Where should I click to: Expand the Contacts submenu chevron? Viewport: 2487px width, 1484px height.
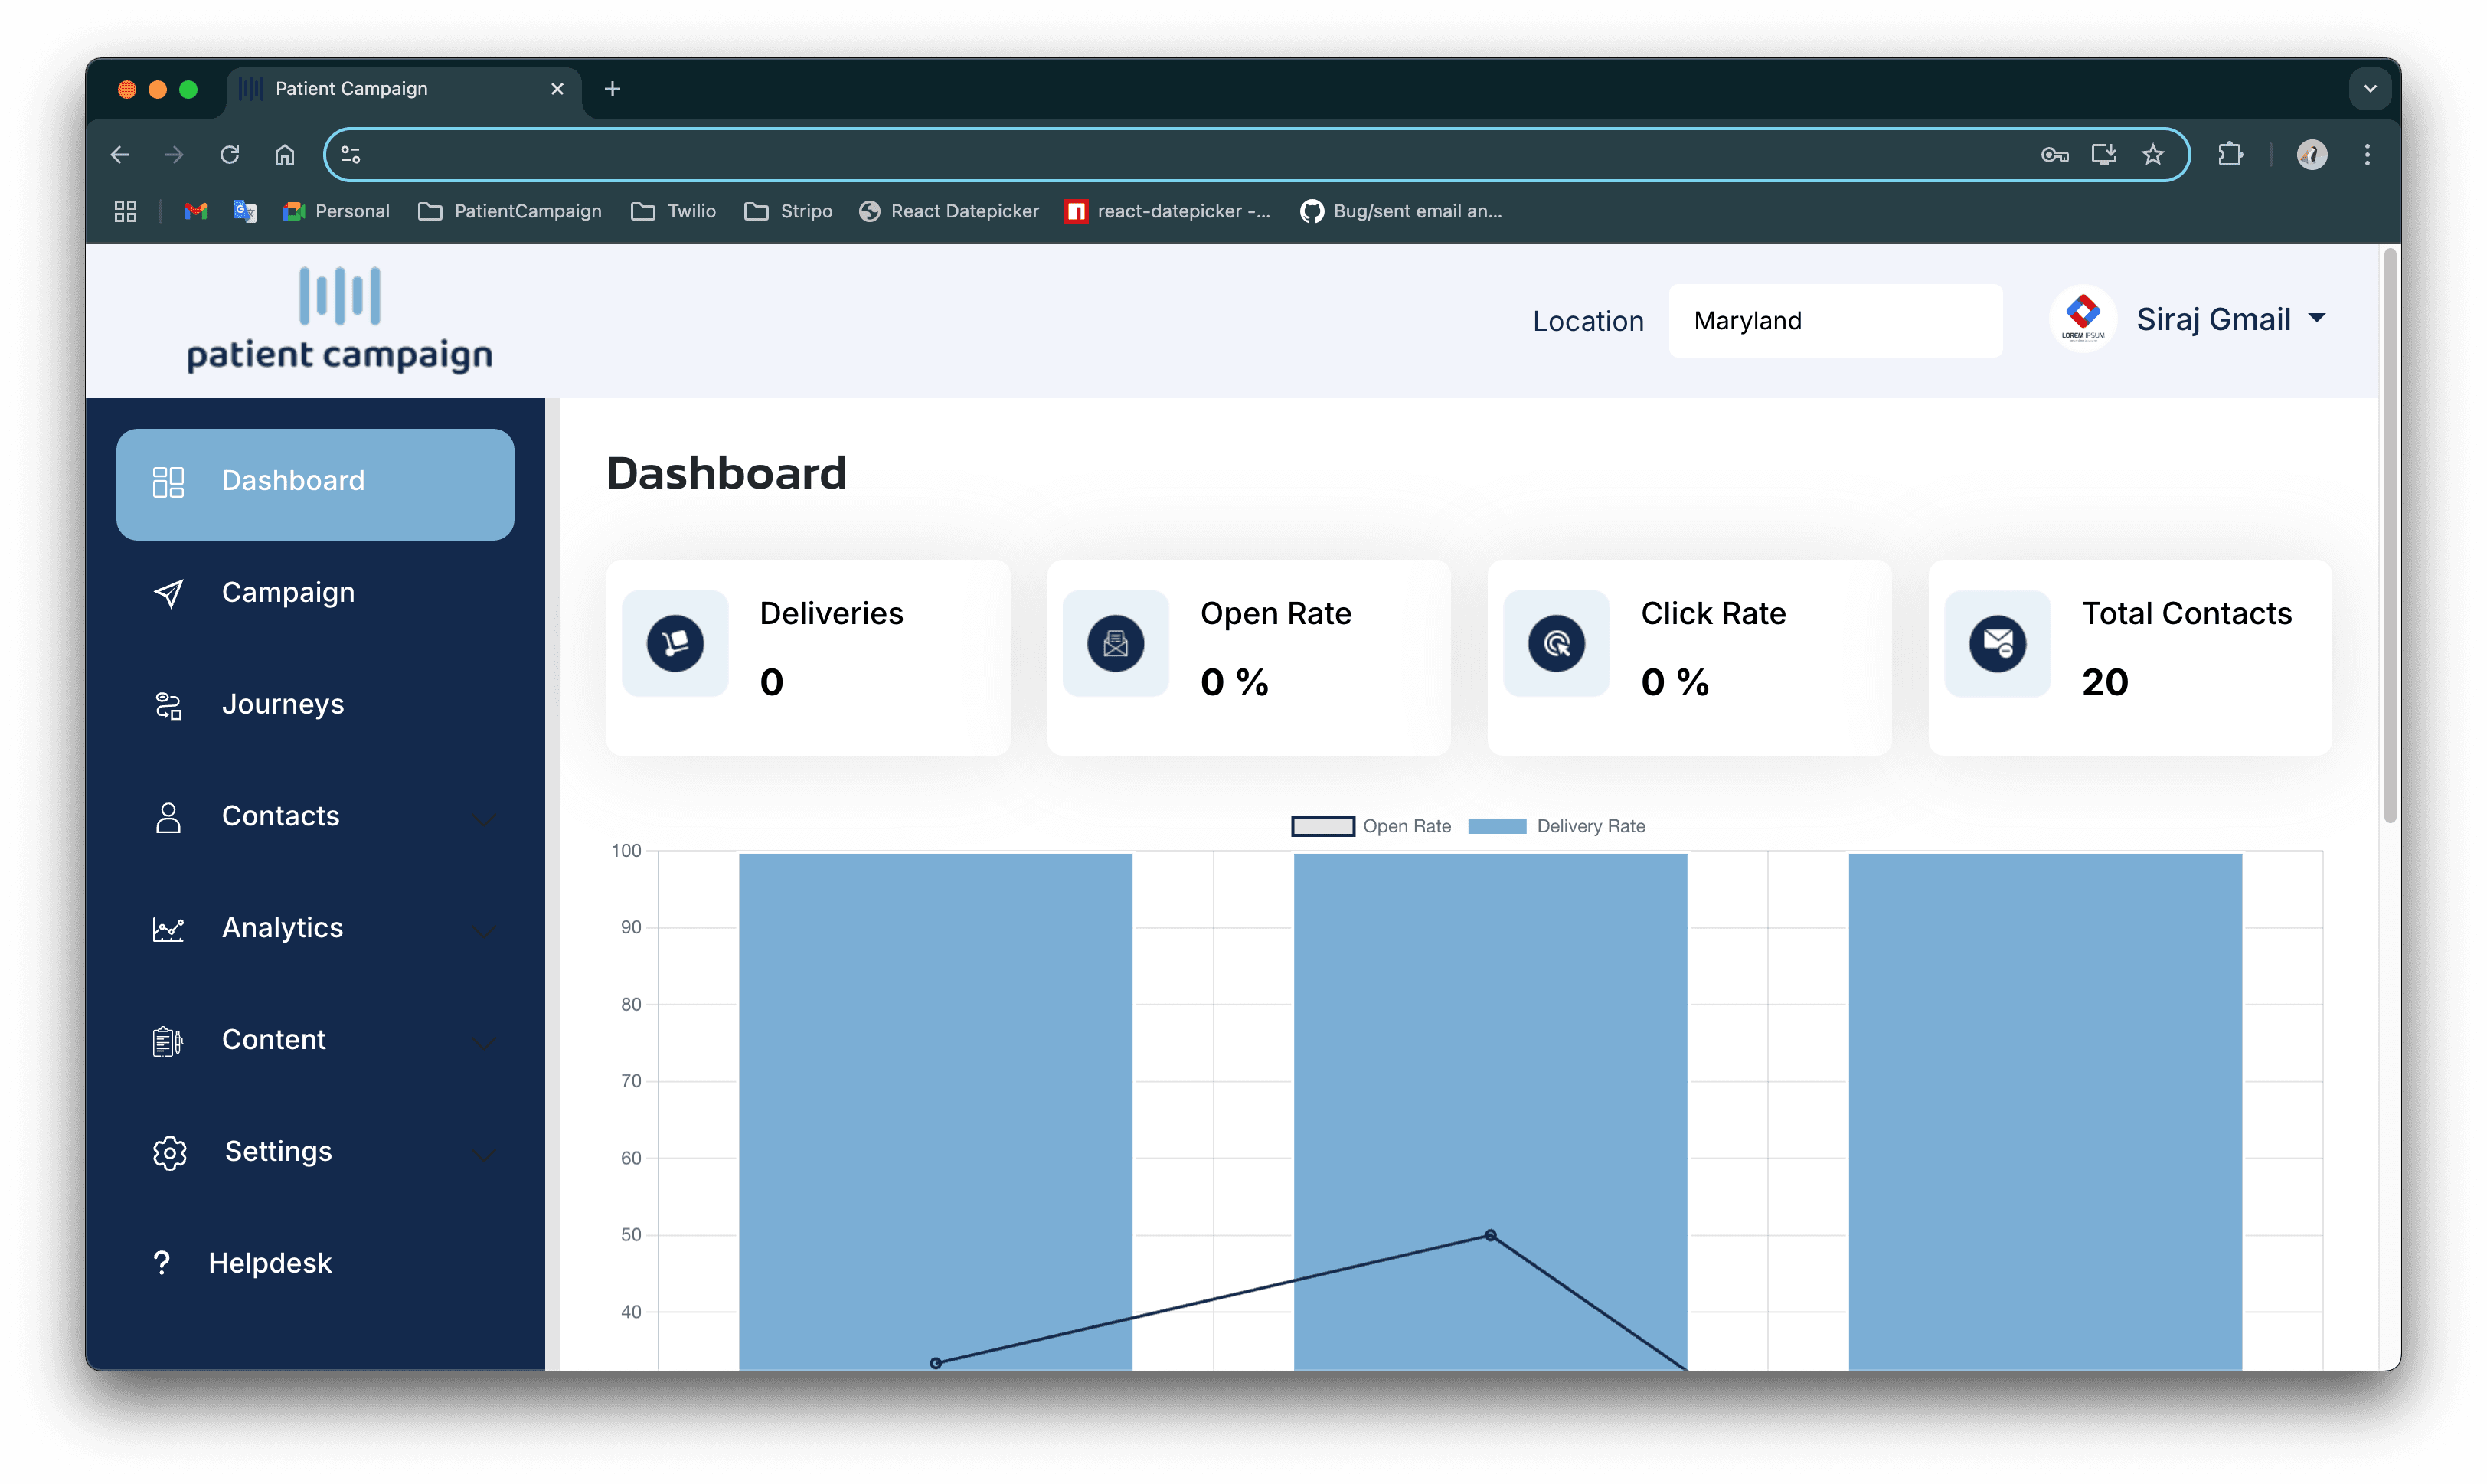coord(485,819)
